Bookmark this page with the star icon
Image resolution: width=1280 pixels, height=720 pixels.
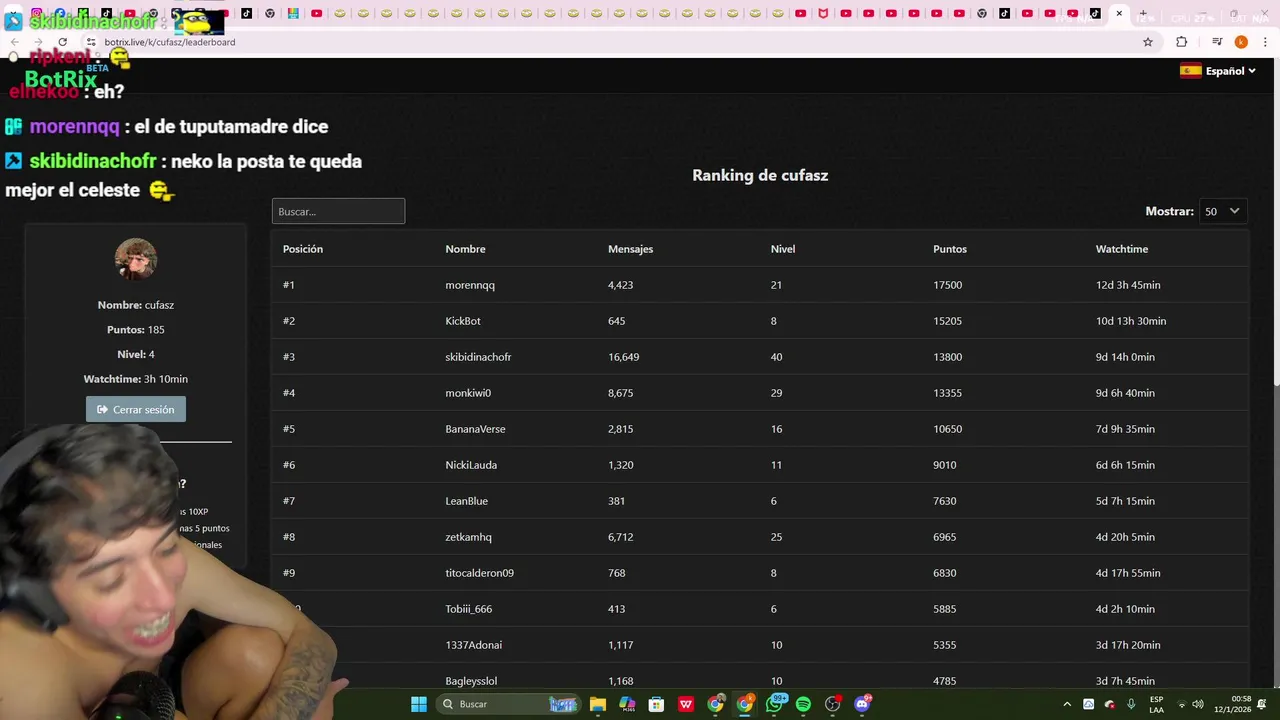pos(1148,42)
